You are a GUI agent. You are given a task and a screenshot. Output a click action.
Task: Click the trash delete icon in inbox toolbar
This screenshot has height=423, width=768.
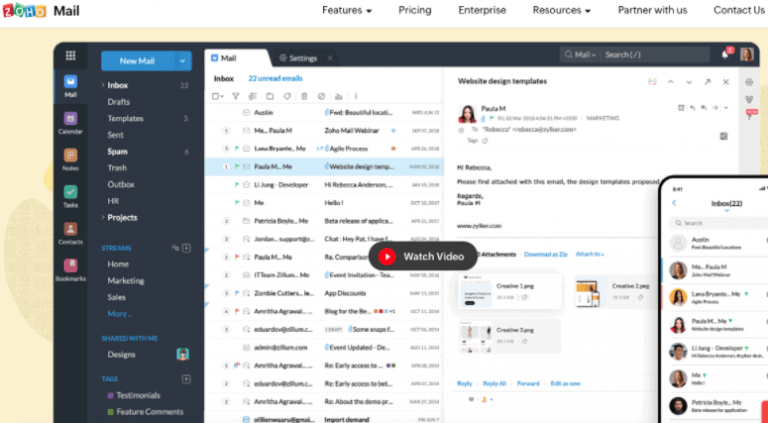point(304,96)
